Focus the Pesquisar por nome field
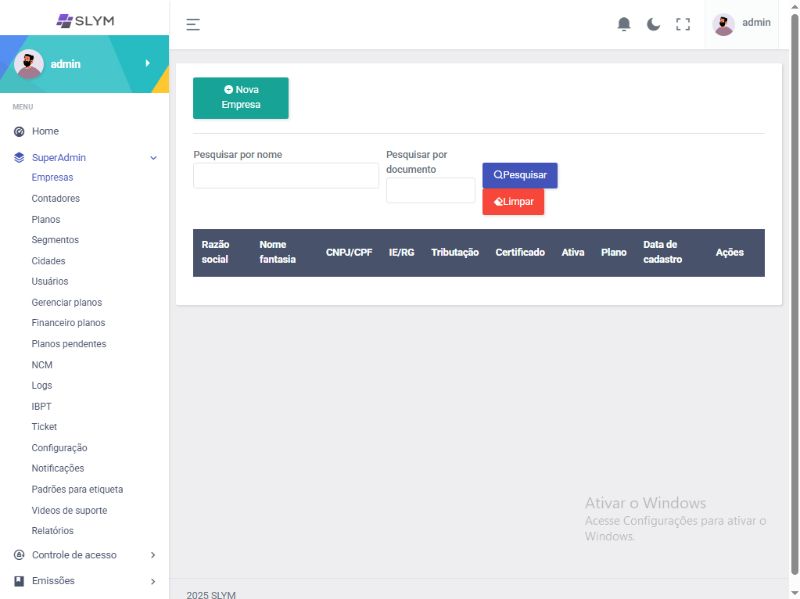The width and height of the screenshot is (800, 599). pos(286,176)
